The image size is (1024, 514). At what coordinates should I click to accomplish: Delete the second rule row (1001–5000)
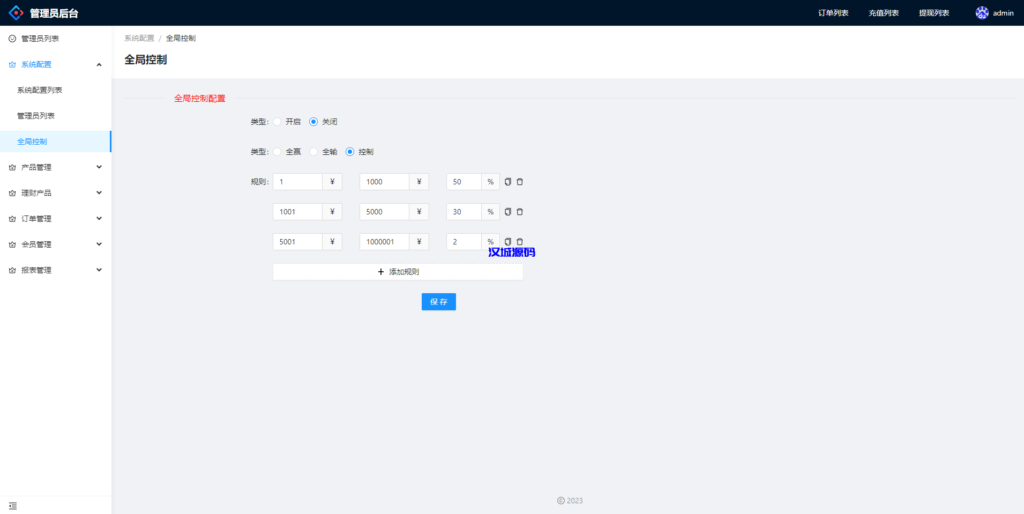[x=520, y=212]
